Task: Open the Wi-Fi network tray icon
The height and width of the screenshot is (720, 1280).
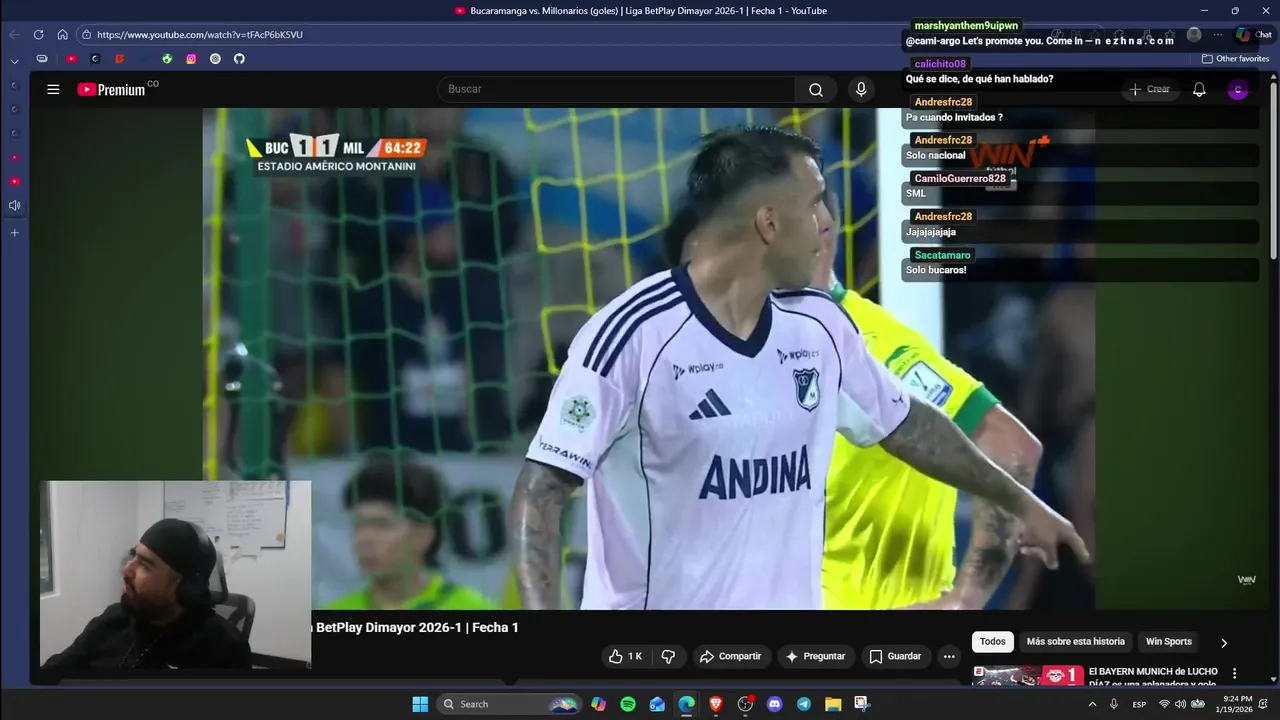Action: click(x=1164, y=704)
